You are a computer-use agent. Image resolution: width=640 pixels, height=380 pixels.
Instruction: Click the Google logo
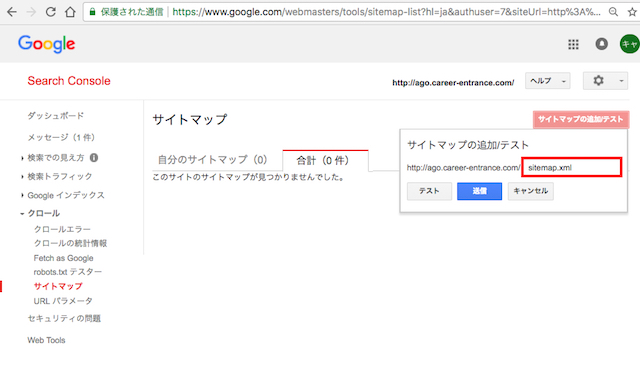pos(47,44)
